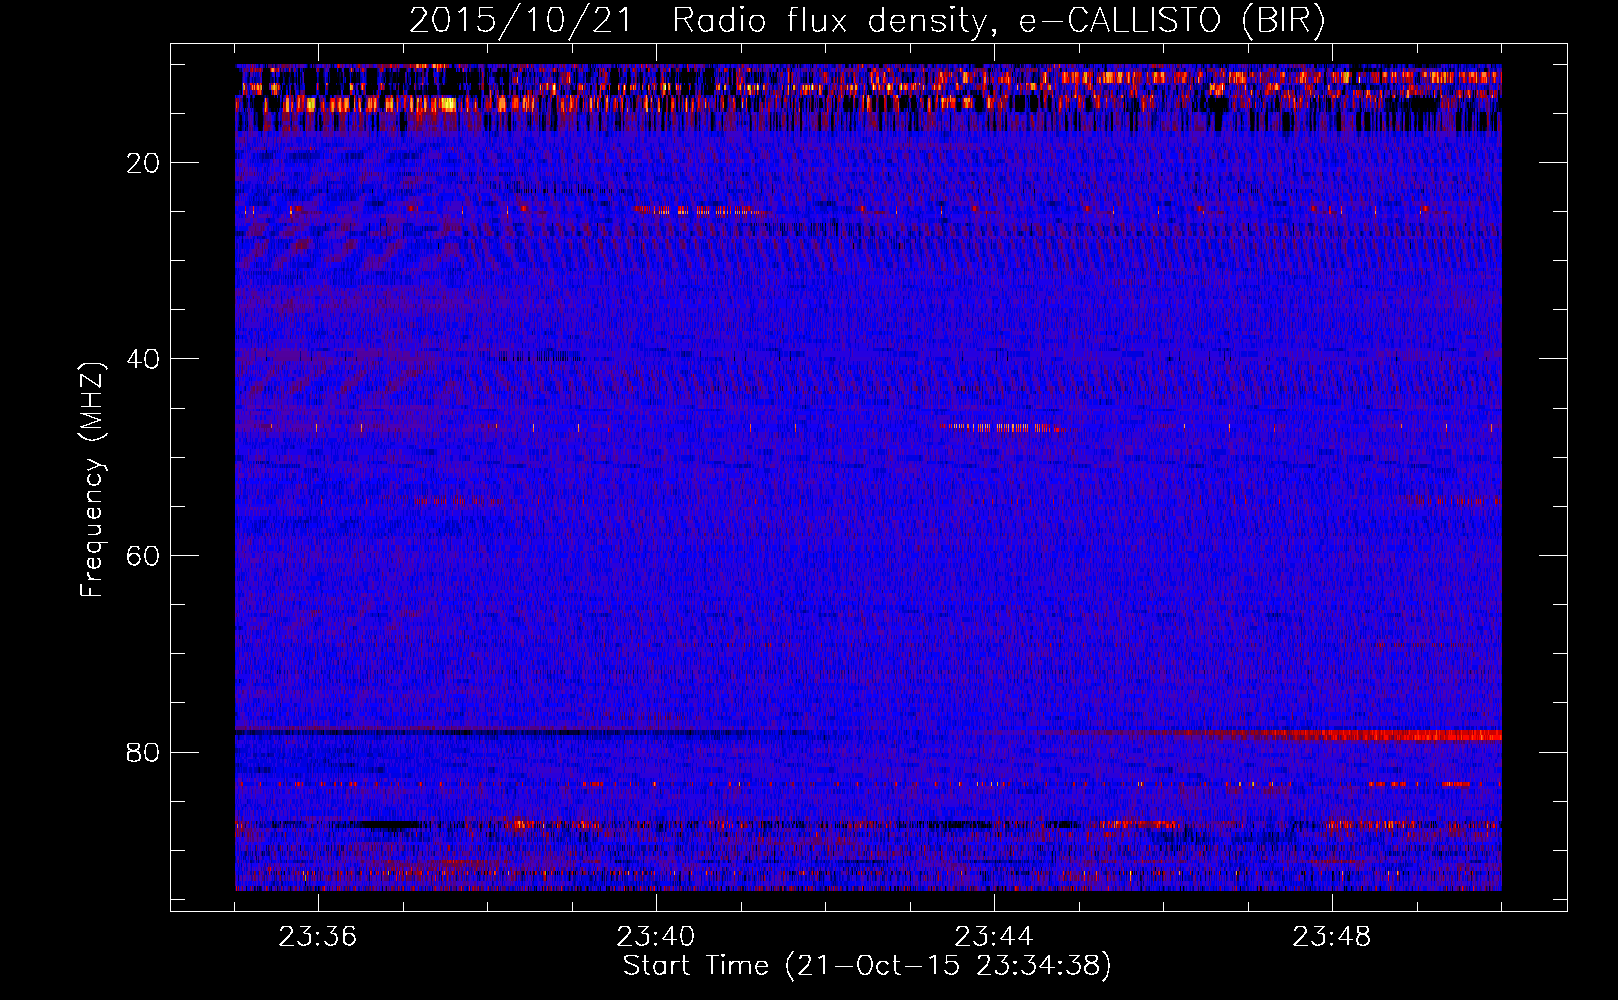Click the 23:36 time tick label
This screenshot has width=1618, height=1000.
tap(318, 937)
